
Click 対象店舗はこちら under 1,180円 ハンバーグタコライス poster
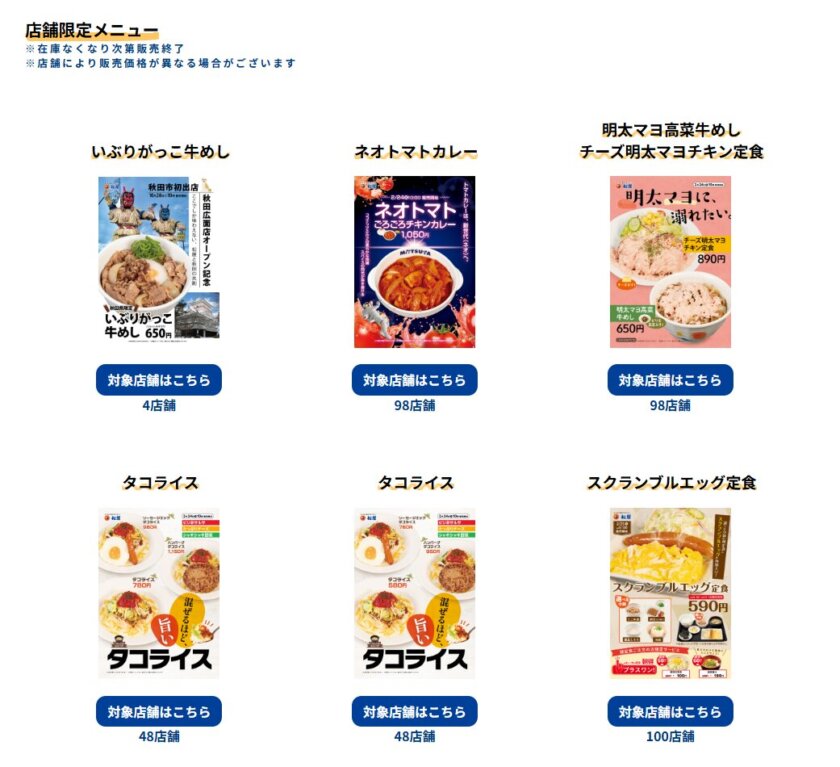(159, 711)
